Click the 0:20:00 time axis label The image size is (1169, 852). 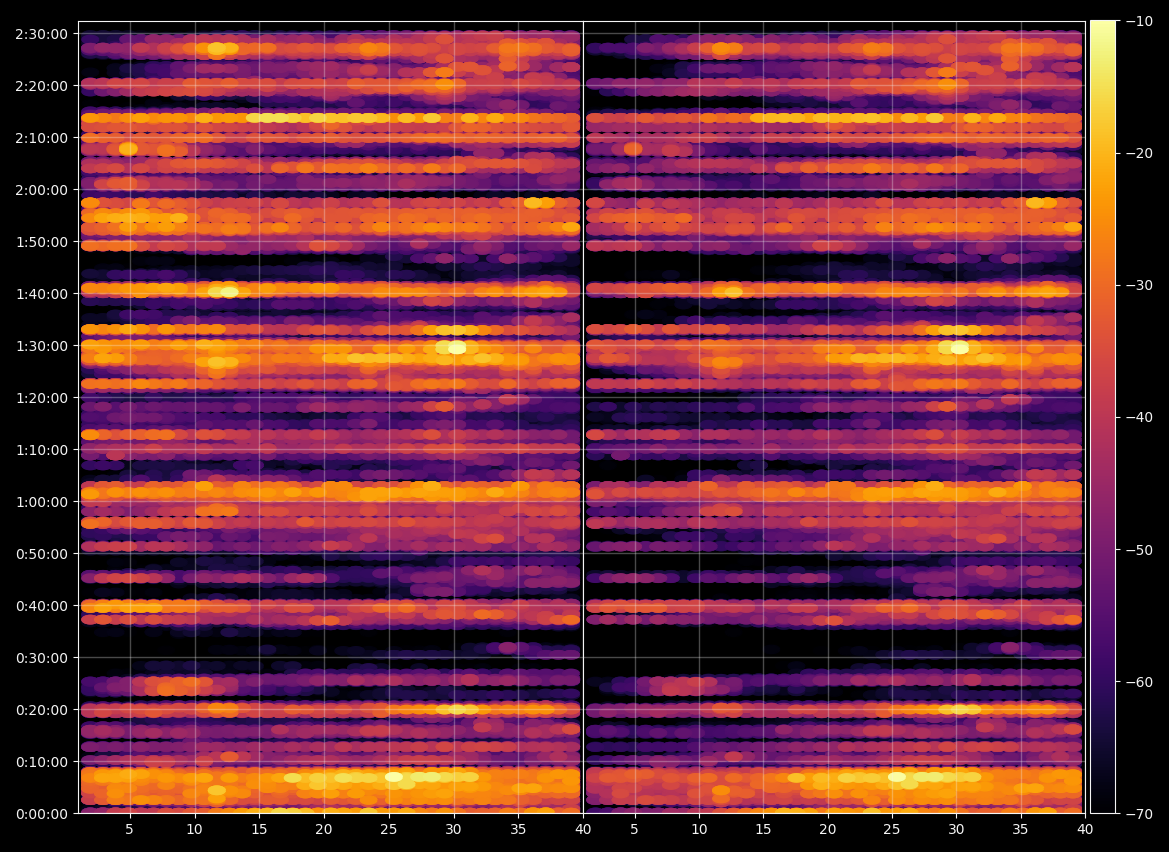click(41, 710)
